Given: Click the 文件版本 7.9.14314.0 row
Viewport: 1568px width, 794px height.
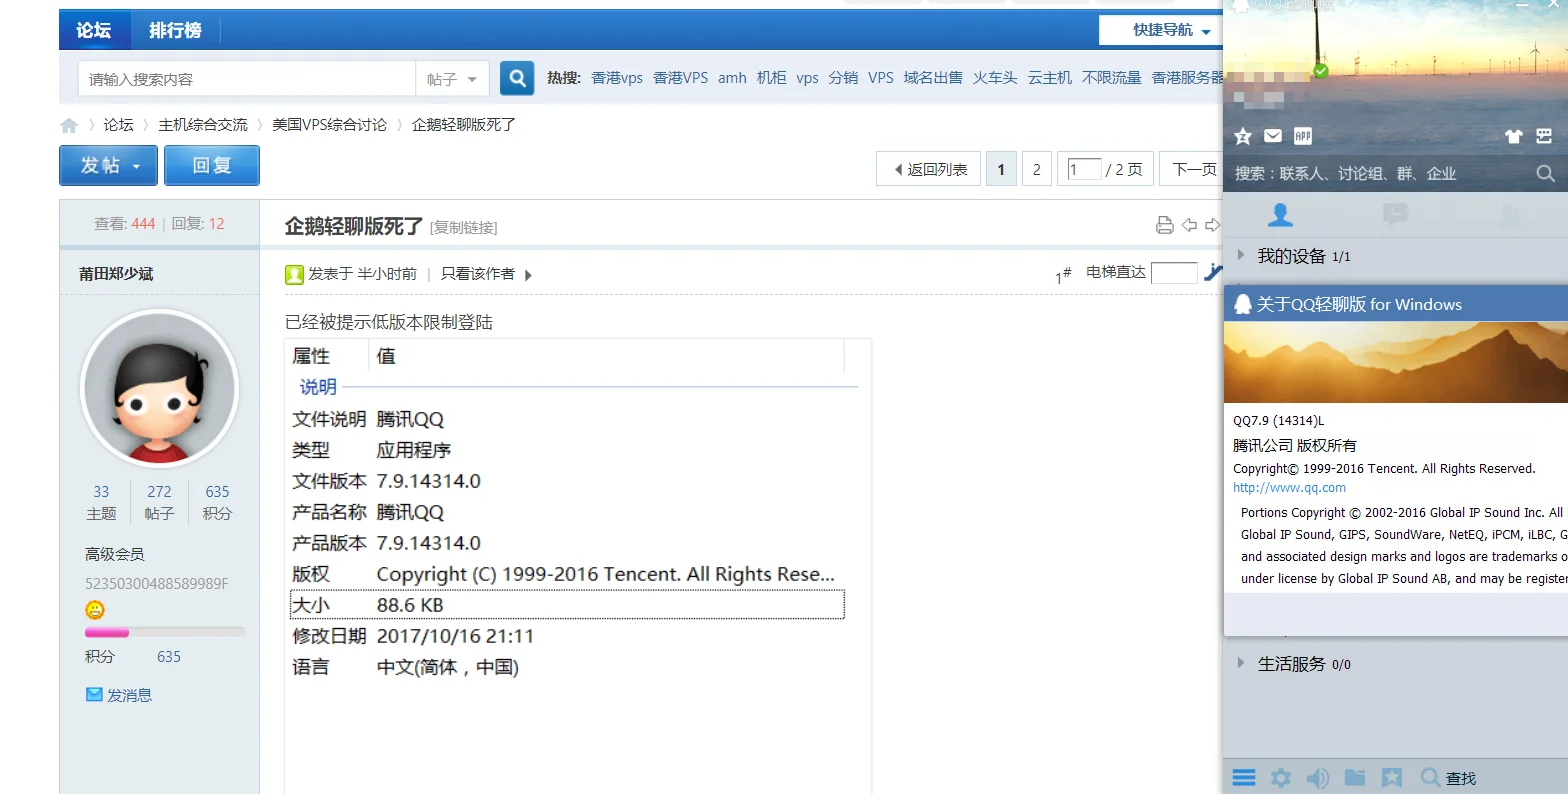Looking at the screenshot, I should (567, 481).
